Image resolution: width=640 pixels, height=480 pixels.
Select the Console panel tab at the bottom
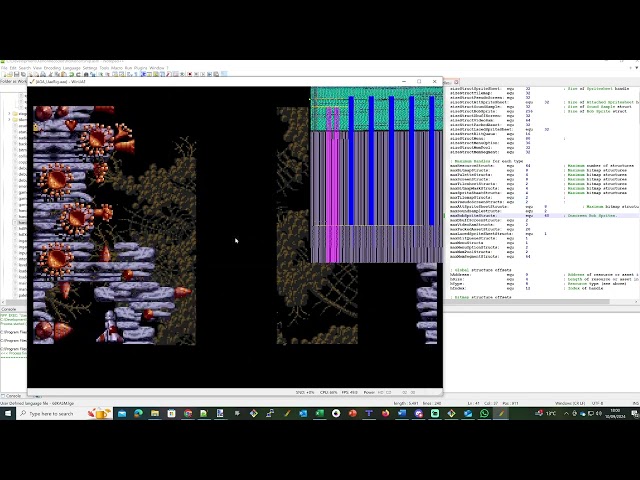(11, 396)
